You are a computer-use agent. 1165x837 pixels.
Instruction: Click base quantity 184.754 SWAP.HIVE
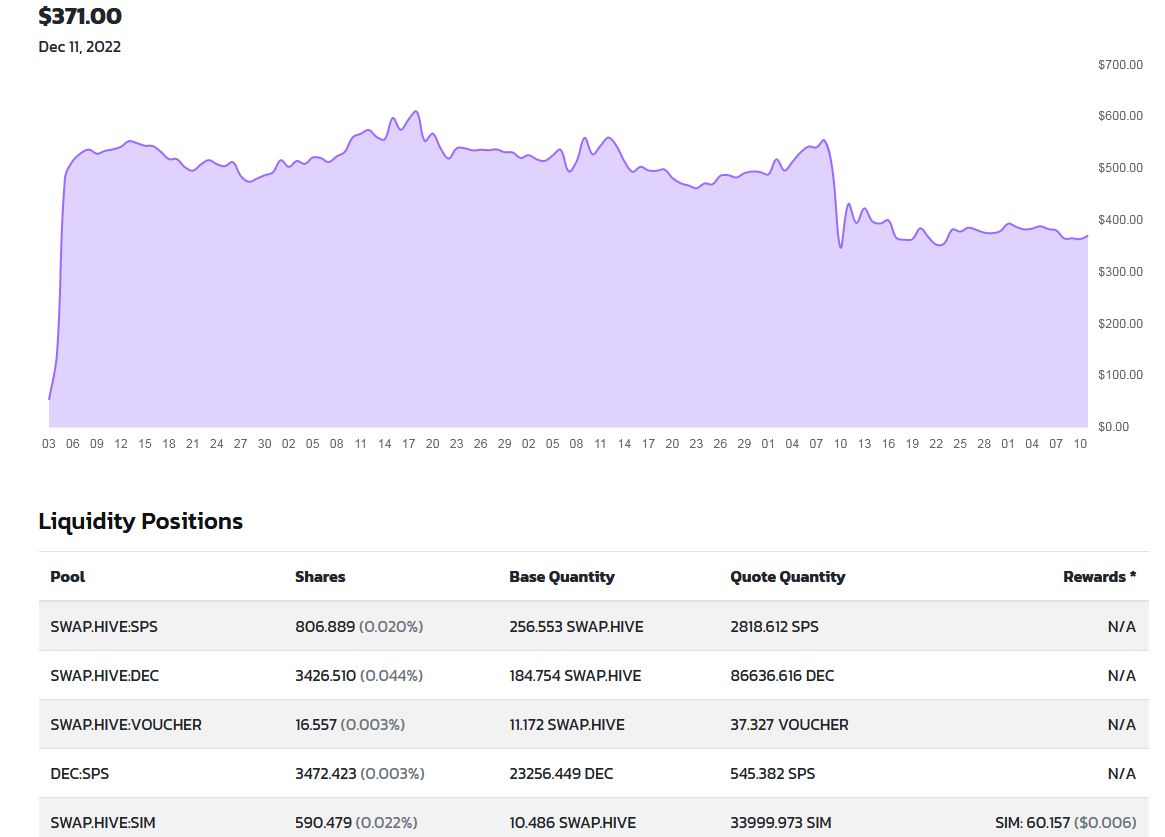[575, 676]
